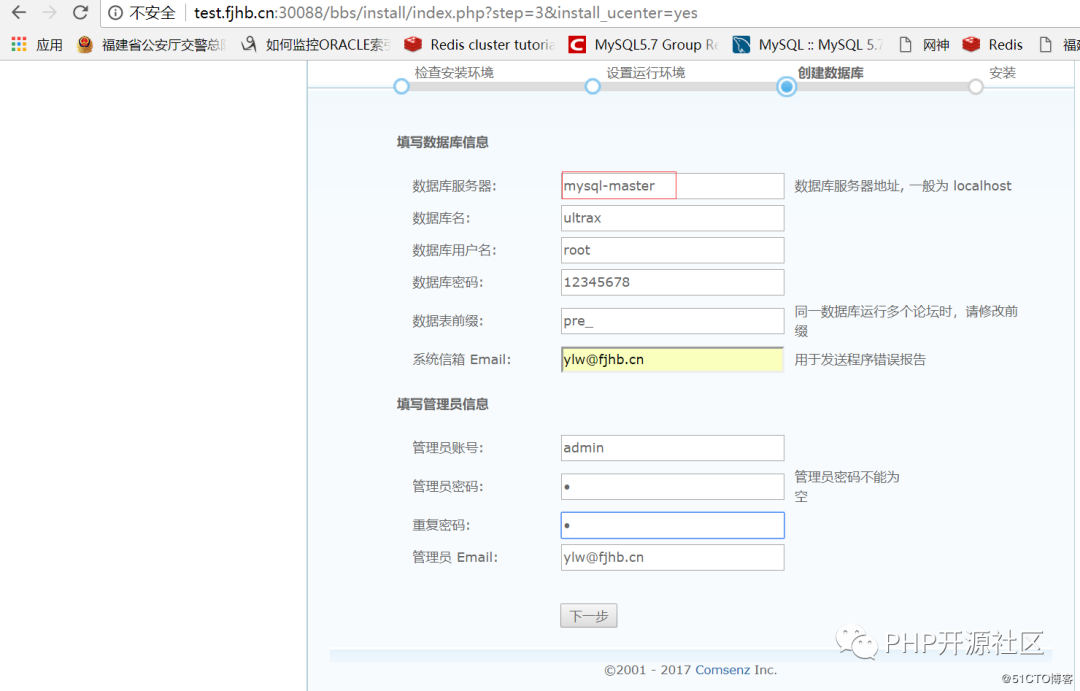Focus the 数据库名 field with ultrax
Viewport: 1080px width, 691px height.
(672, 218)
